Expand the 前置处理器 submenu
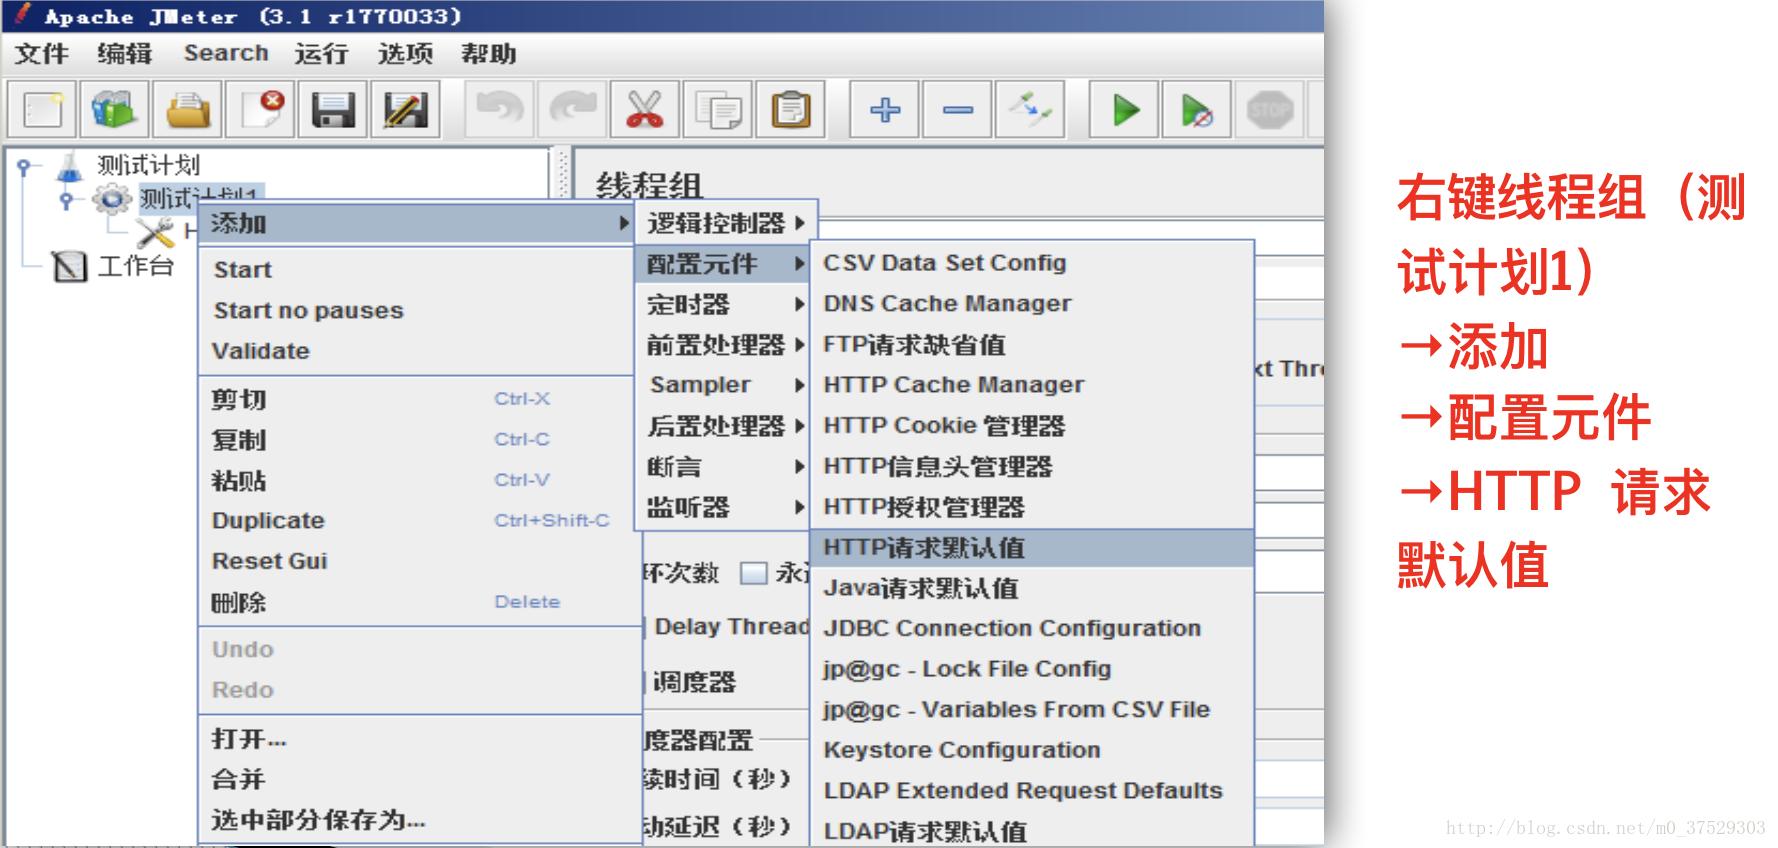Image resolution: width=1778 pixels, height=848 pixels. pos(722,345)
